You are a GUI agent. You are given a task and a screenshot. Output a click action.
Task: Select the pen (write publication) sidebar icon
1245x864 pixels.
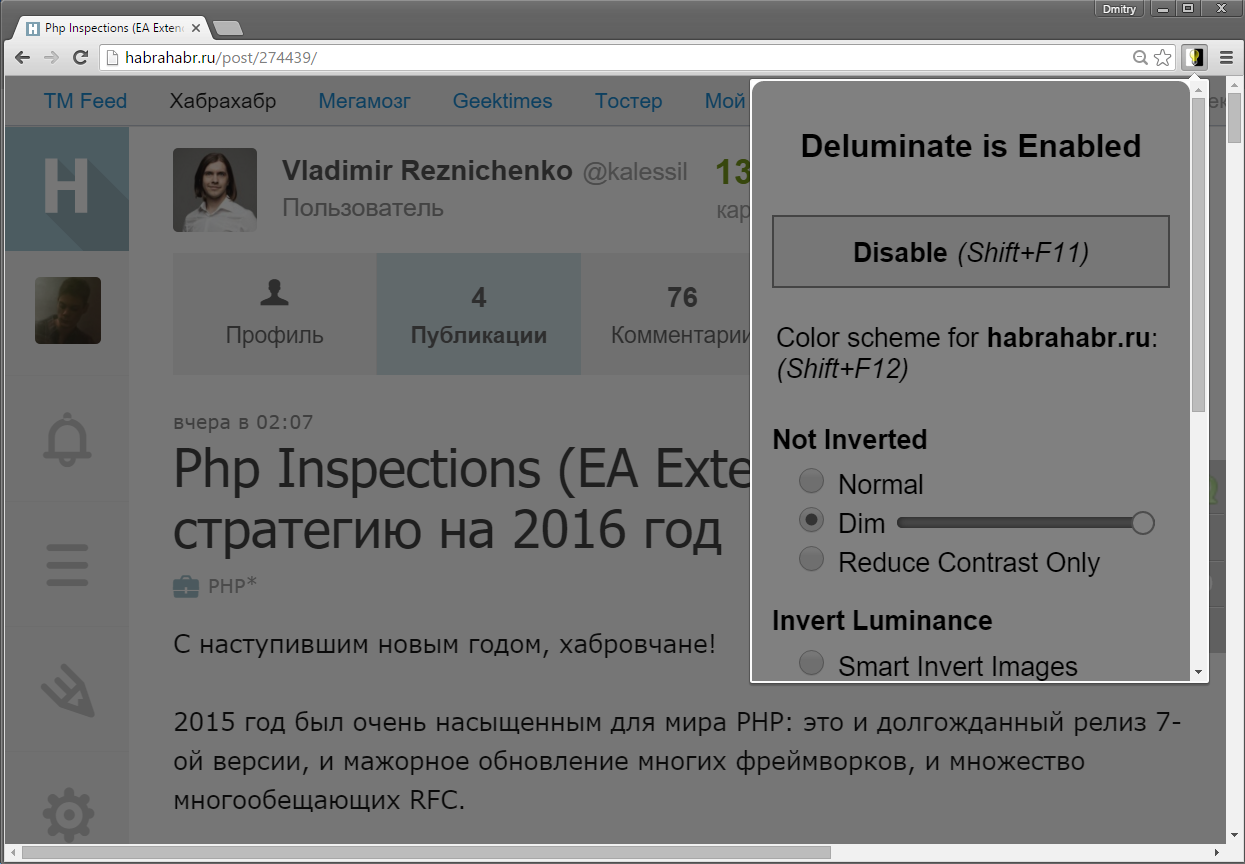[67, 688]
